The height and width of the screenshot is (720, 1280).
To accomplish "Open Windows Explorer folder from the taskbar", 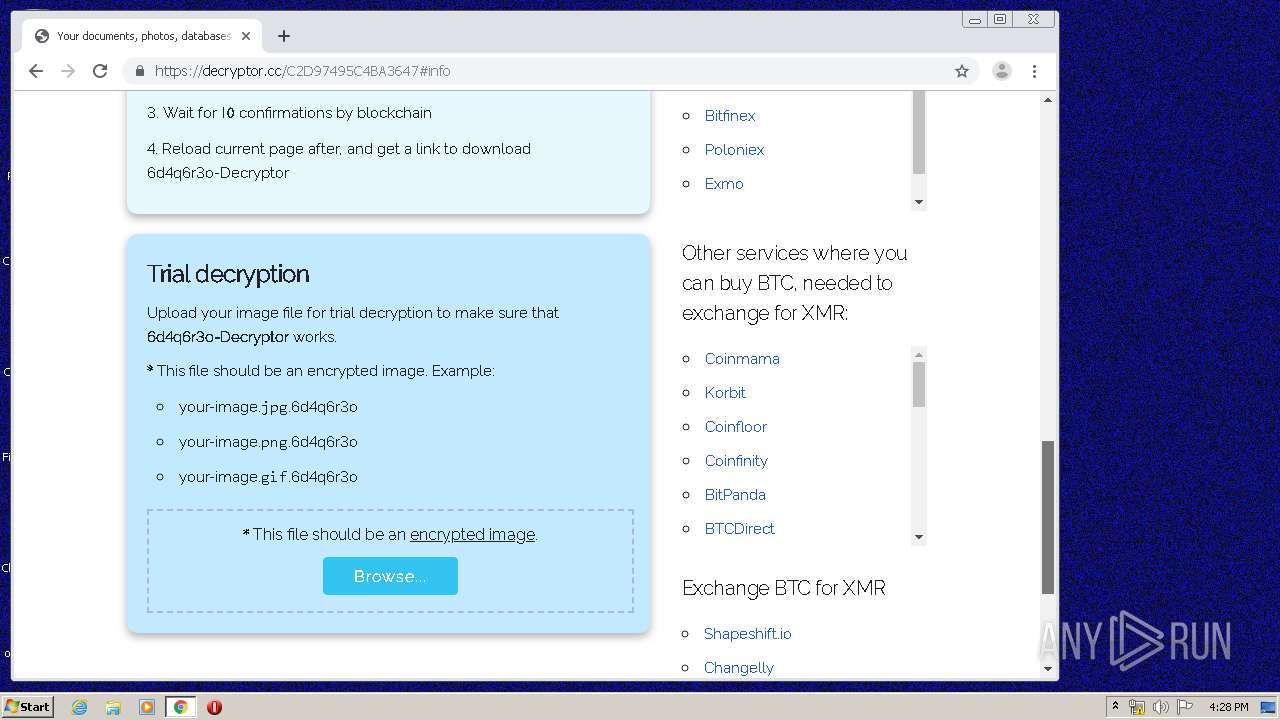I will pos(113,707).
